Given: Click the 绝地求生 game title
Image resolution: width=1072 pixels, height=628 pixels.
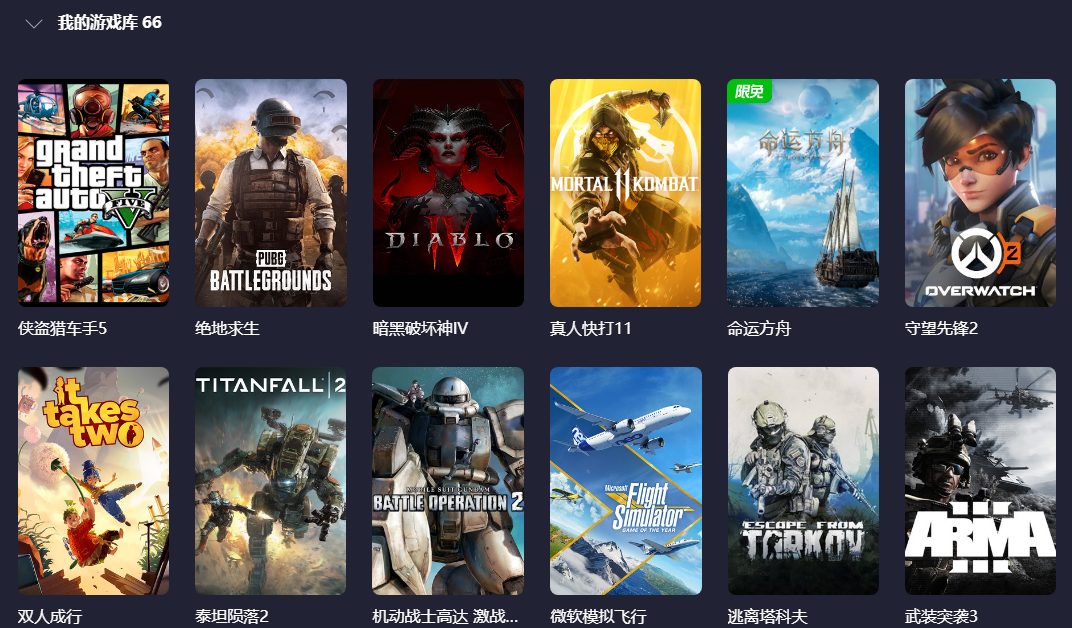Looking at the screenshot, I should click(227, 328).
